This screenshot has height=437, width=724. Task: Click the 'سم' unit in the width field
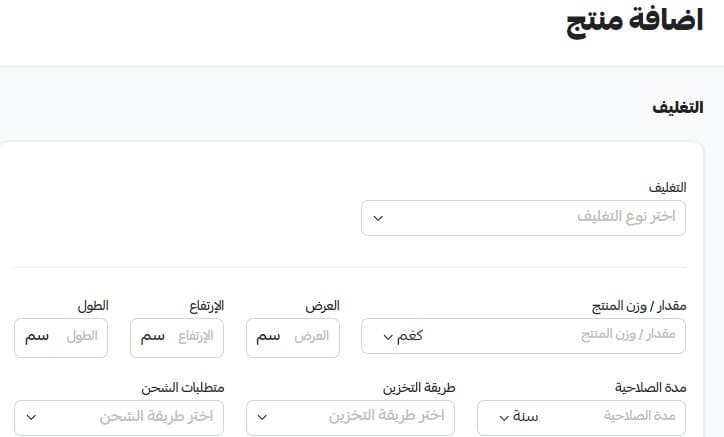point(268,336)
